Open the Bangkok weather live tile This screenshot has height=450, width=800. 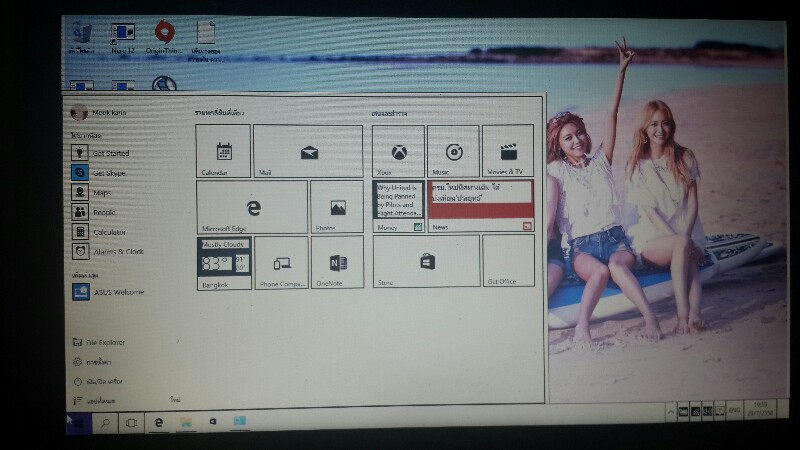[x=224, y=262]
